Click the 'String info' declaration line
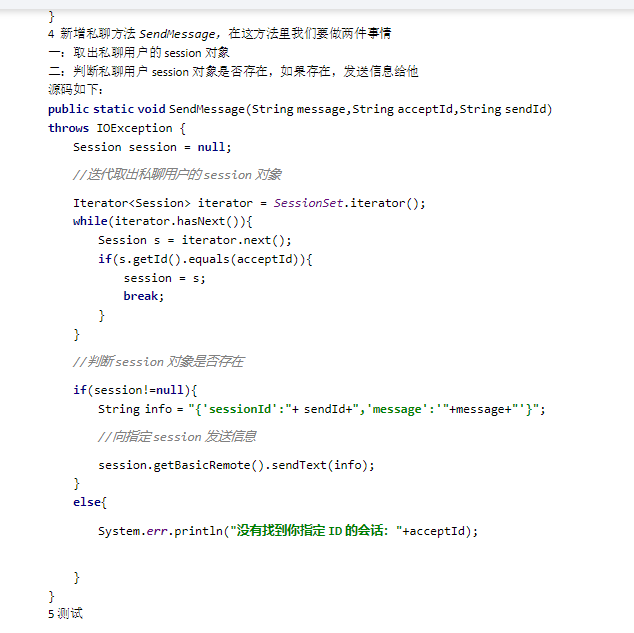 click(321, 409)
